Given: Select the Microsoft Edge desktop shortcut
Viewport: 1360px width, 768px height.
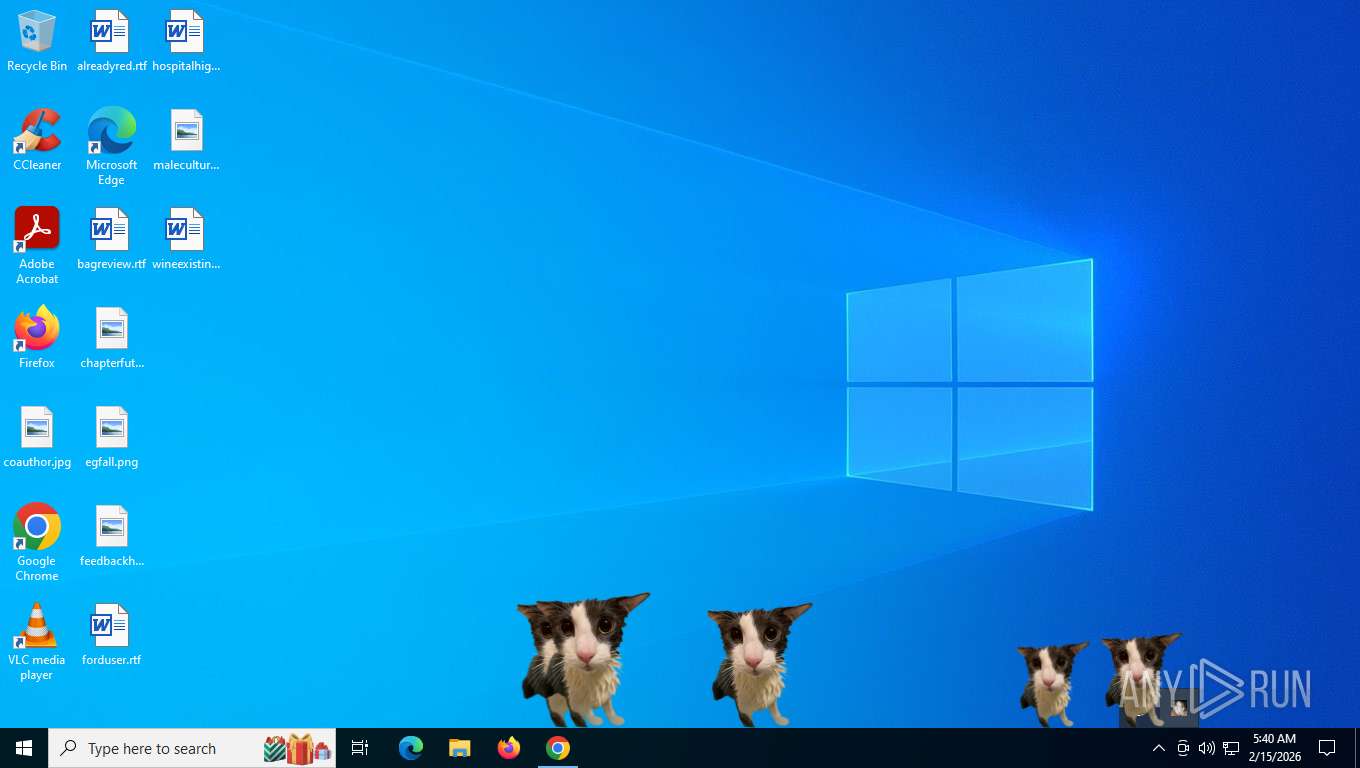Looking at the screenshot, I should pos(111,147).
